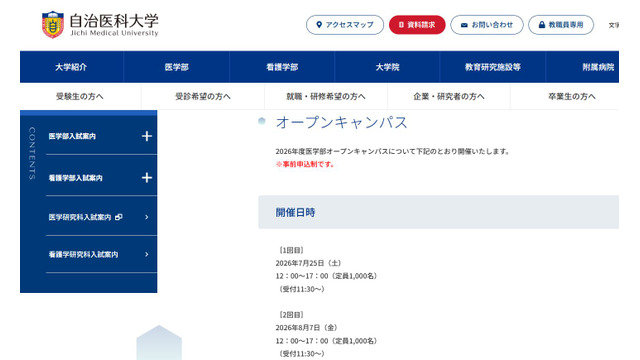Open the 看護学部 main menu
640x360 pixels.
tap(282, 67)
